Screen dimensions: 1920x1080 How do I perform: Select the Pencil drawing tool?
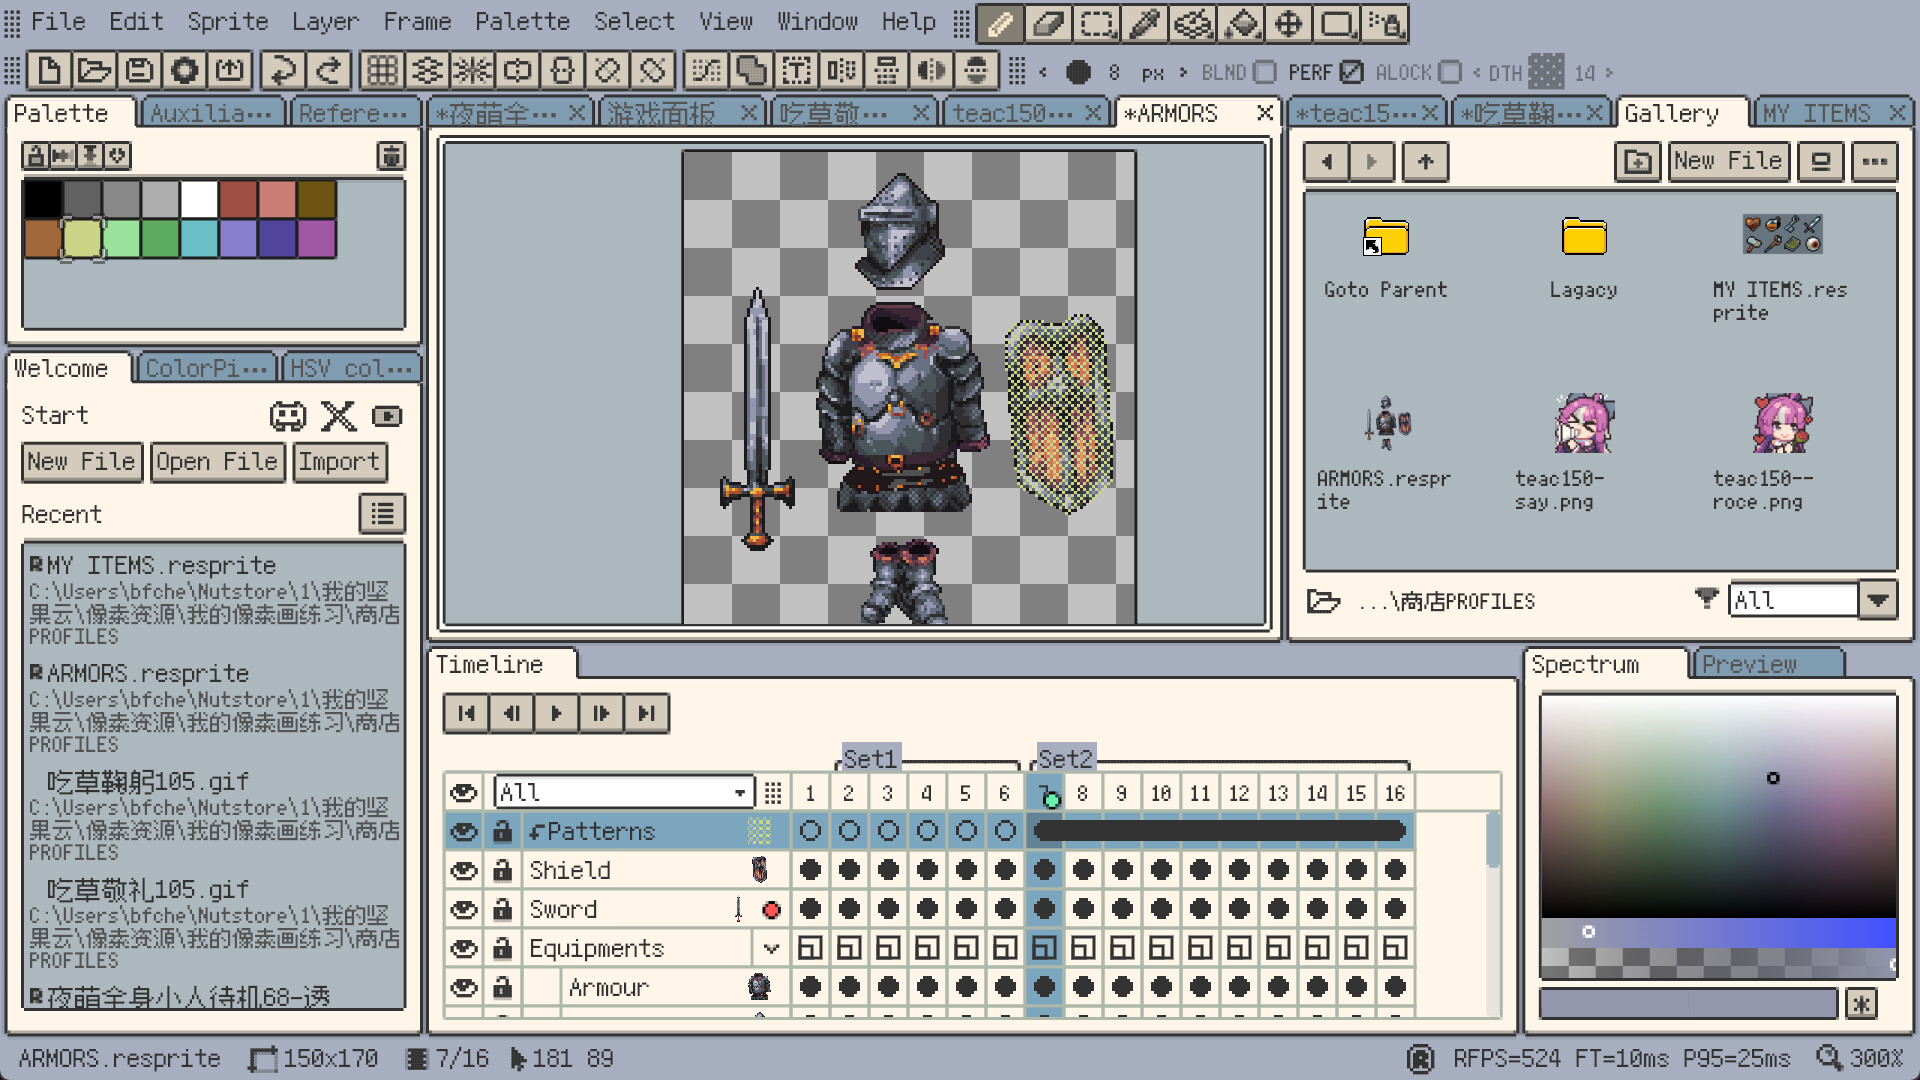pyautogui.click(x=1001, y=22)
